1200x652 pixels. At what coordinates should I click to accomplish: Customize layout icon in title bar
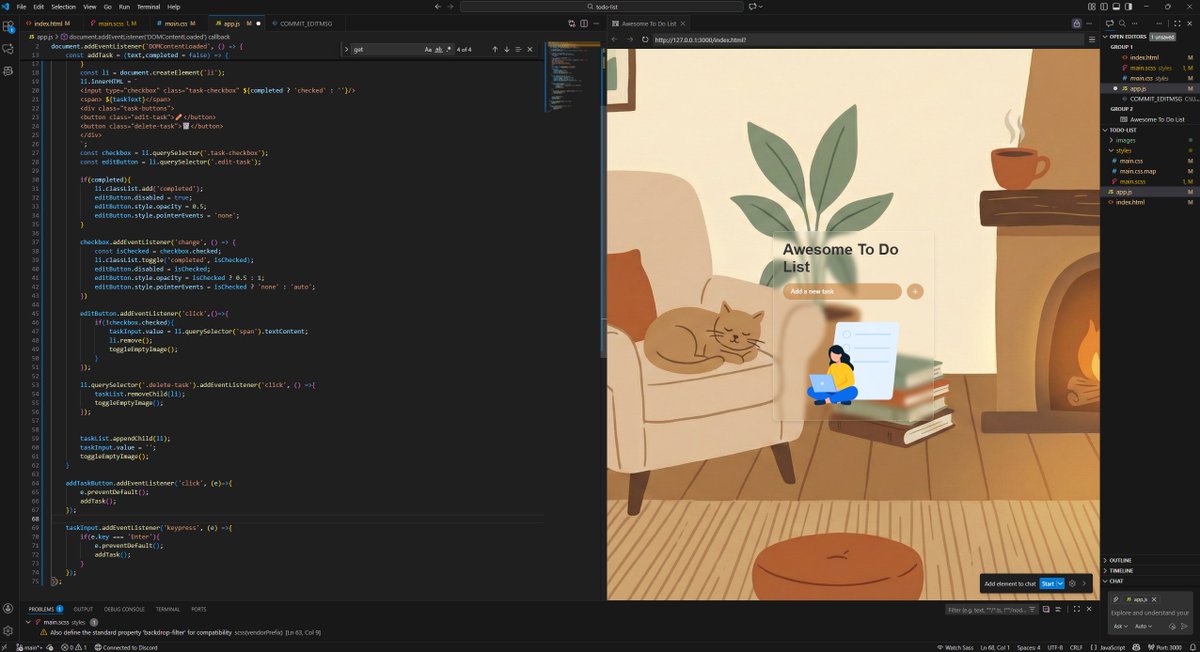[x=1092, y=6]
